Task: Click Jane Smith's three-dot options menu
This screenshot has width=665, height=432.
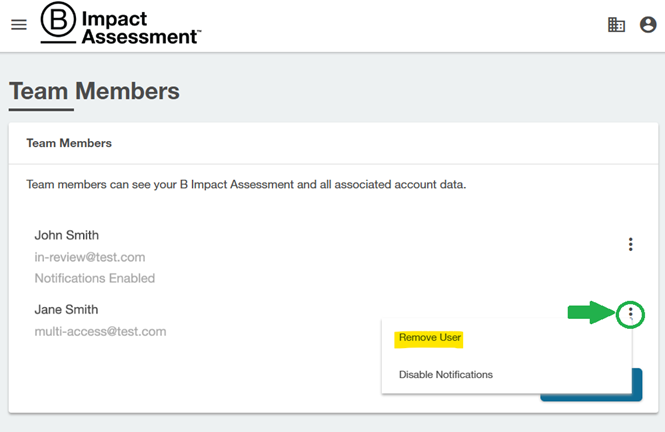Action: [x=630, y=314]
